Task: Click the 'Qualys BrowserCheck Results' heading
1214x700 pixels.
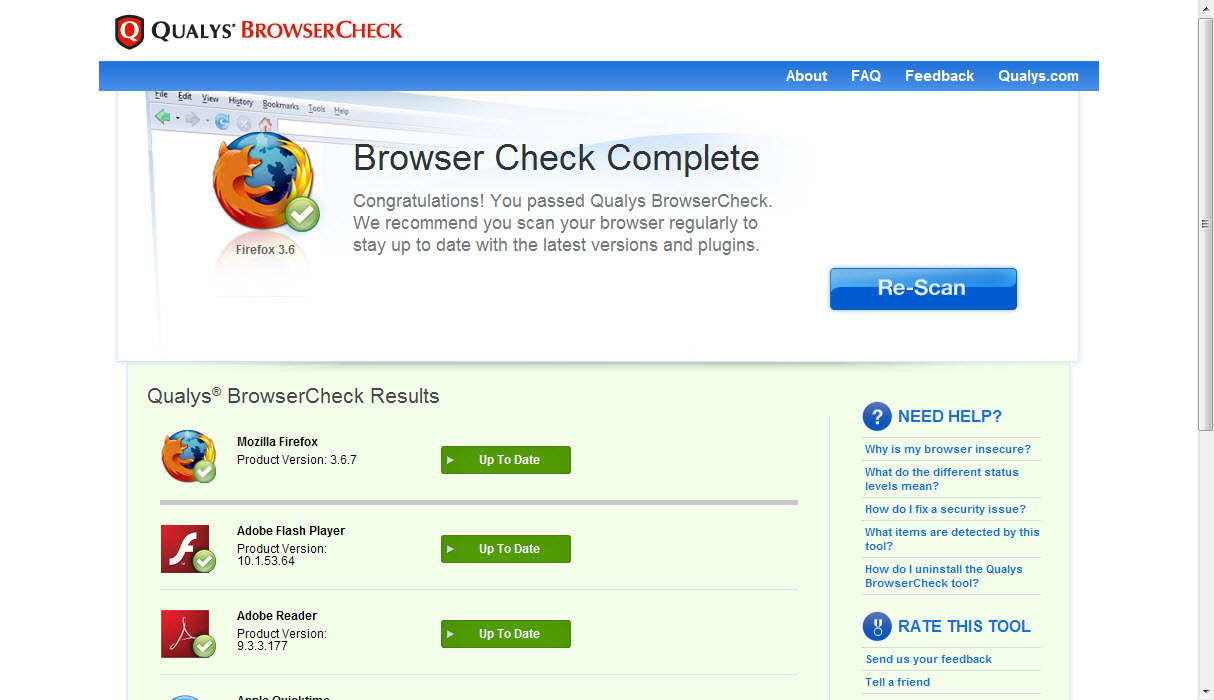Action: 293,396
